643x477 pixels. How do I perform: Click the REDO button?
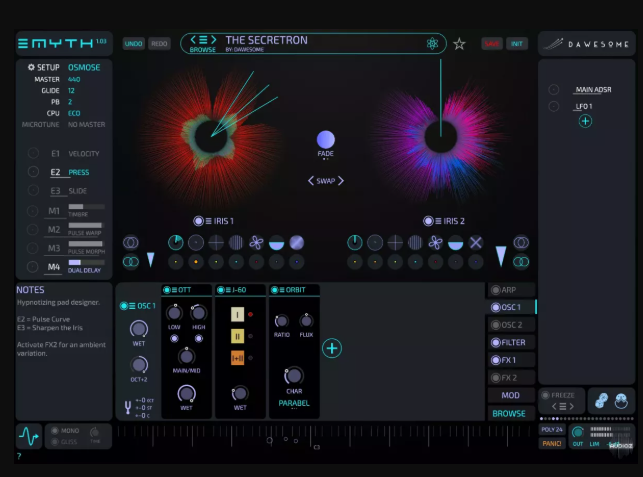tap(159, 43)
